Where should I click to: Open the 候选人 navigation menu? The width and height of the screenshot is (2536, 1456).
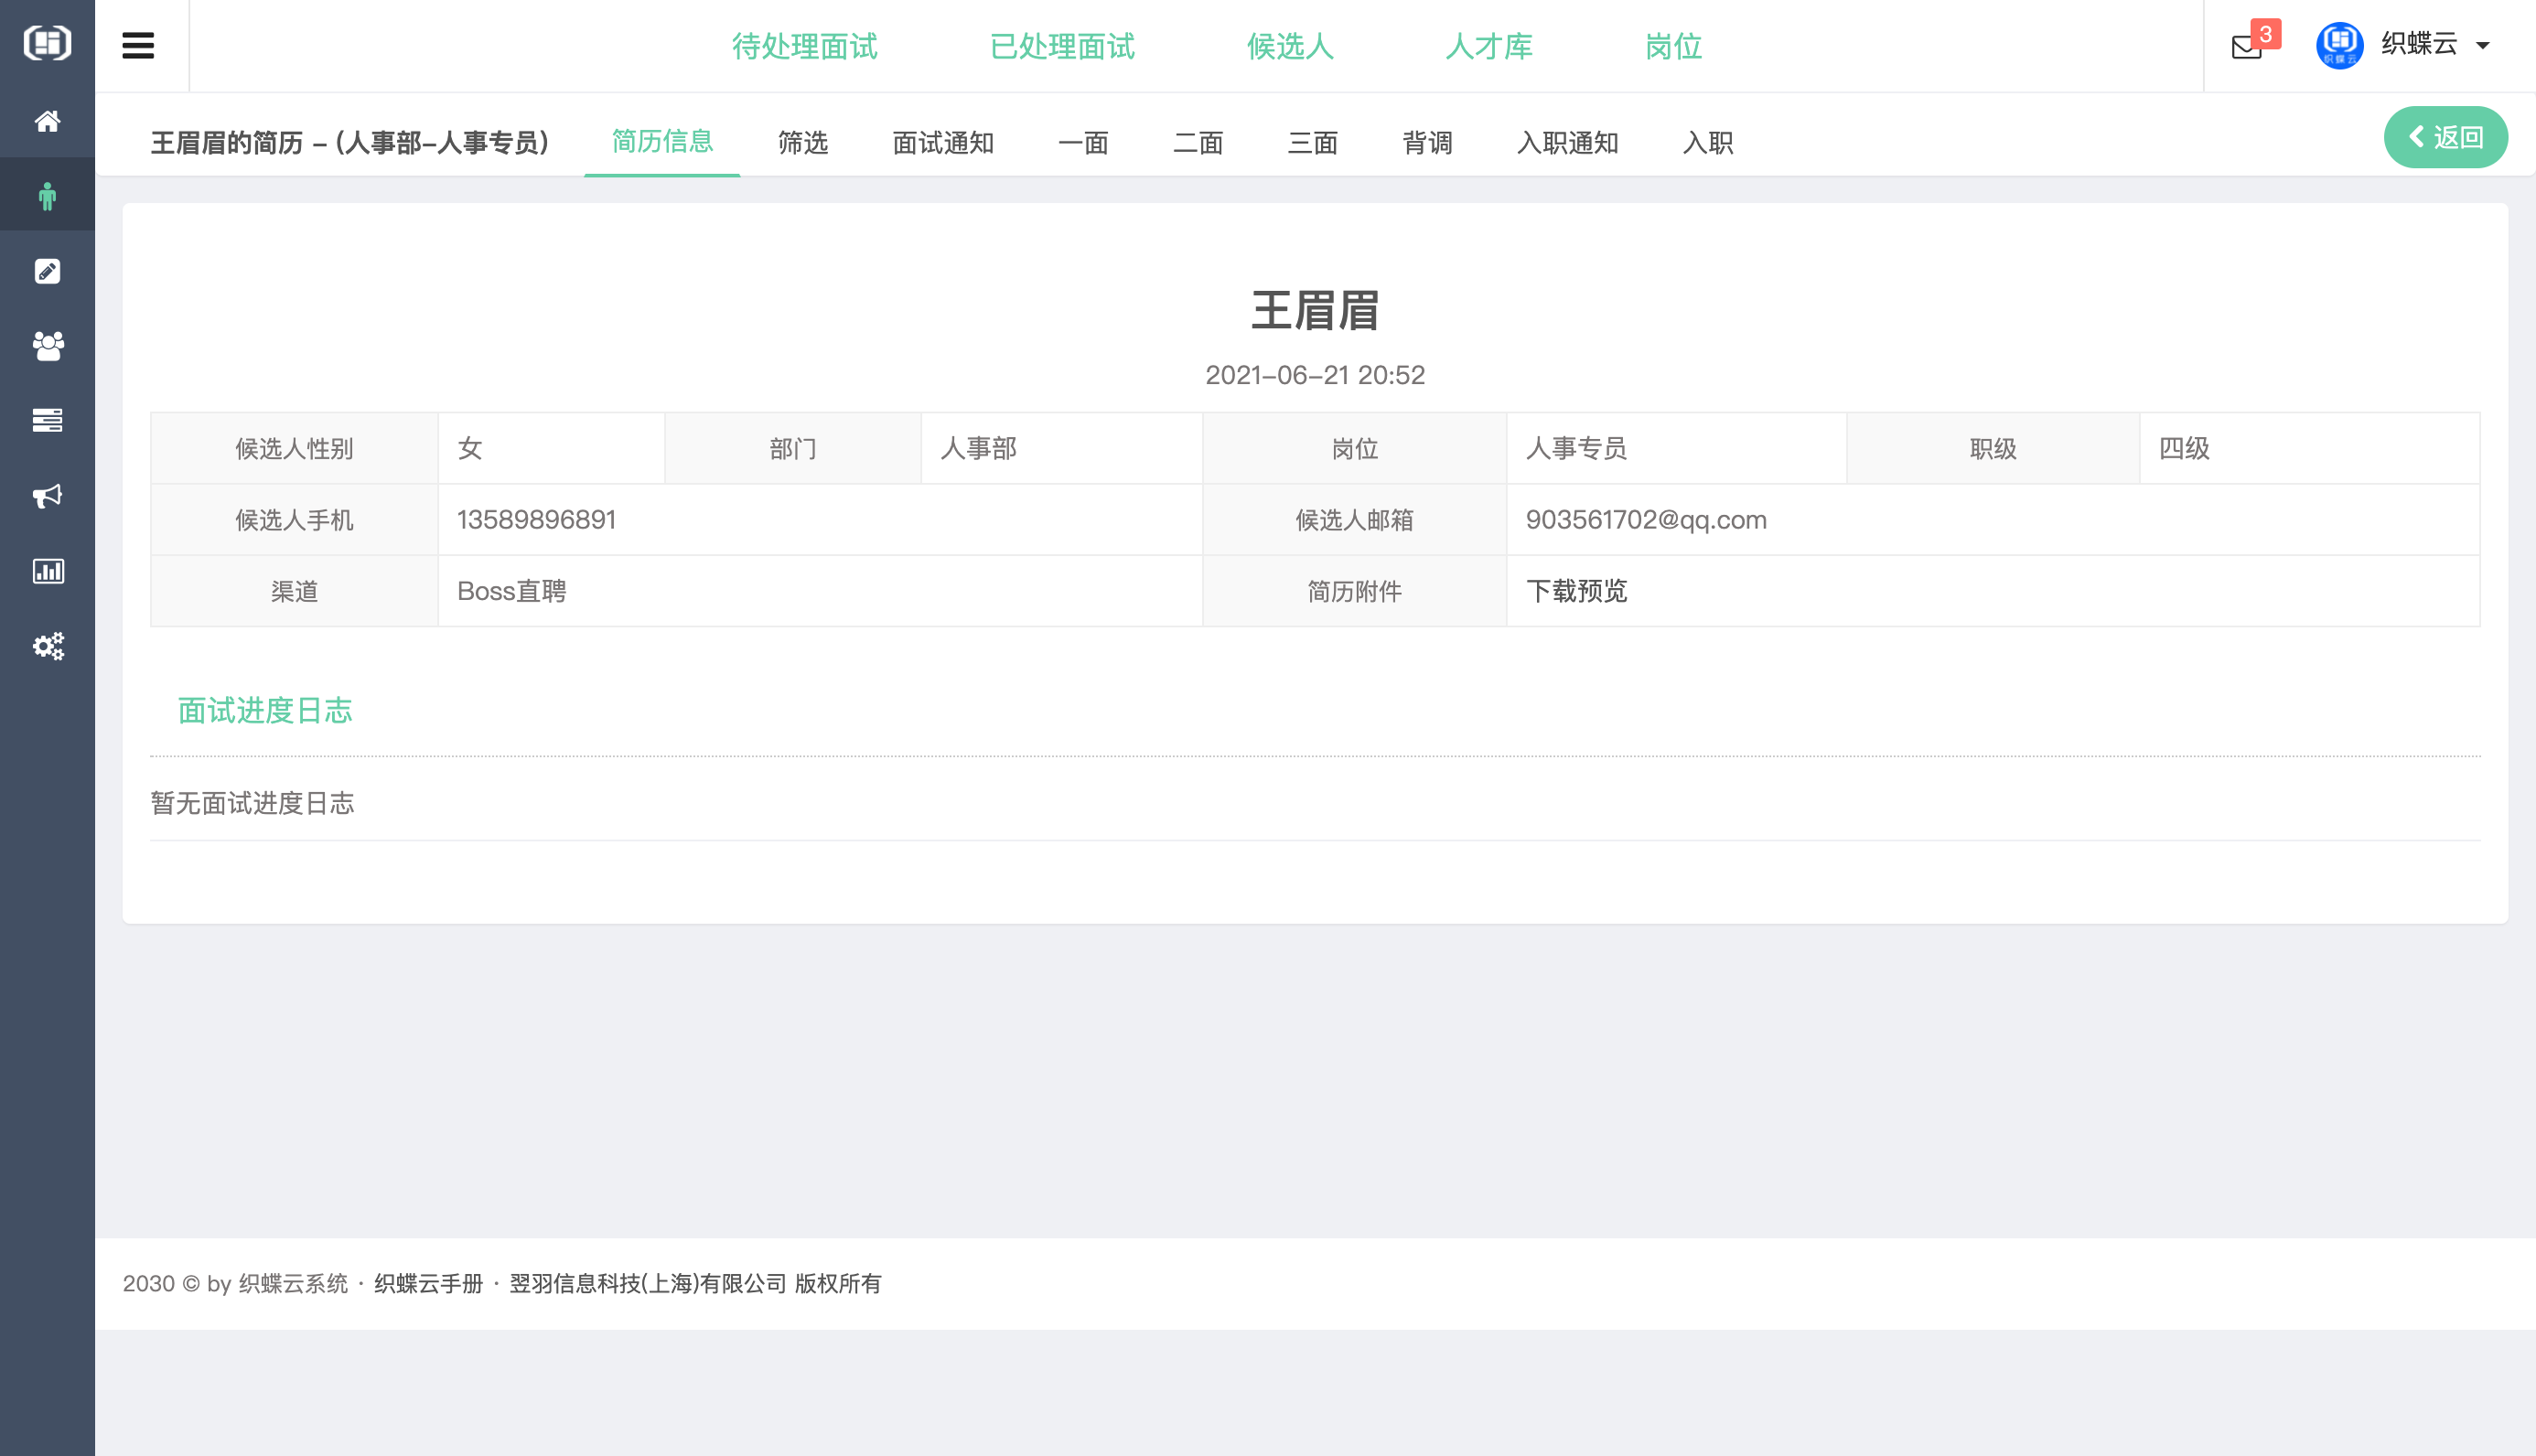point(1290,47)
